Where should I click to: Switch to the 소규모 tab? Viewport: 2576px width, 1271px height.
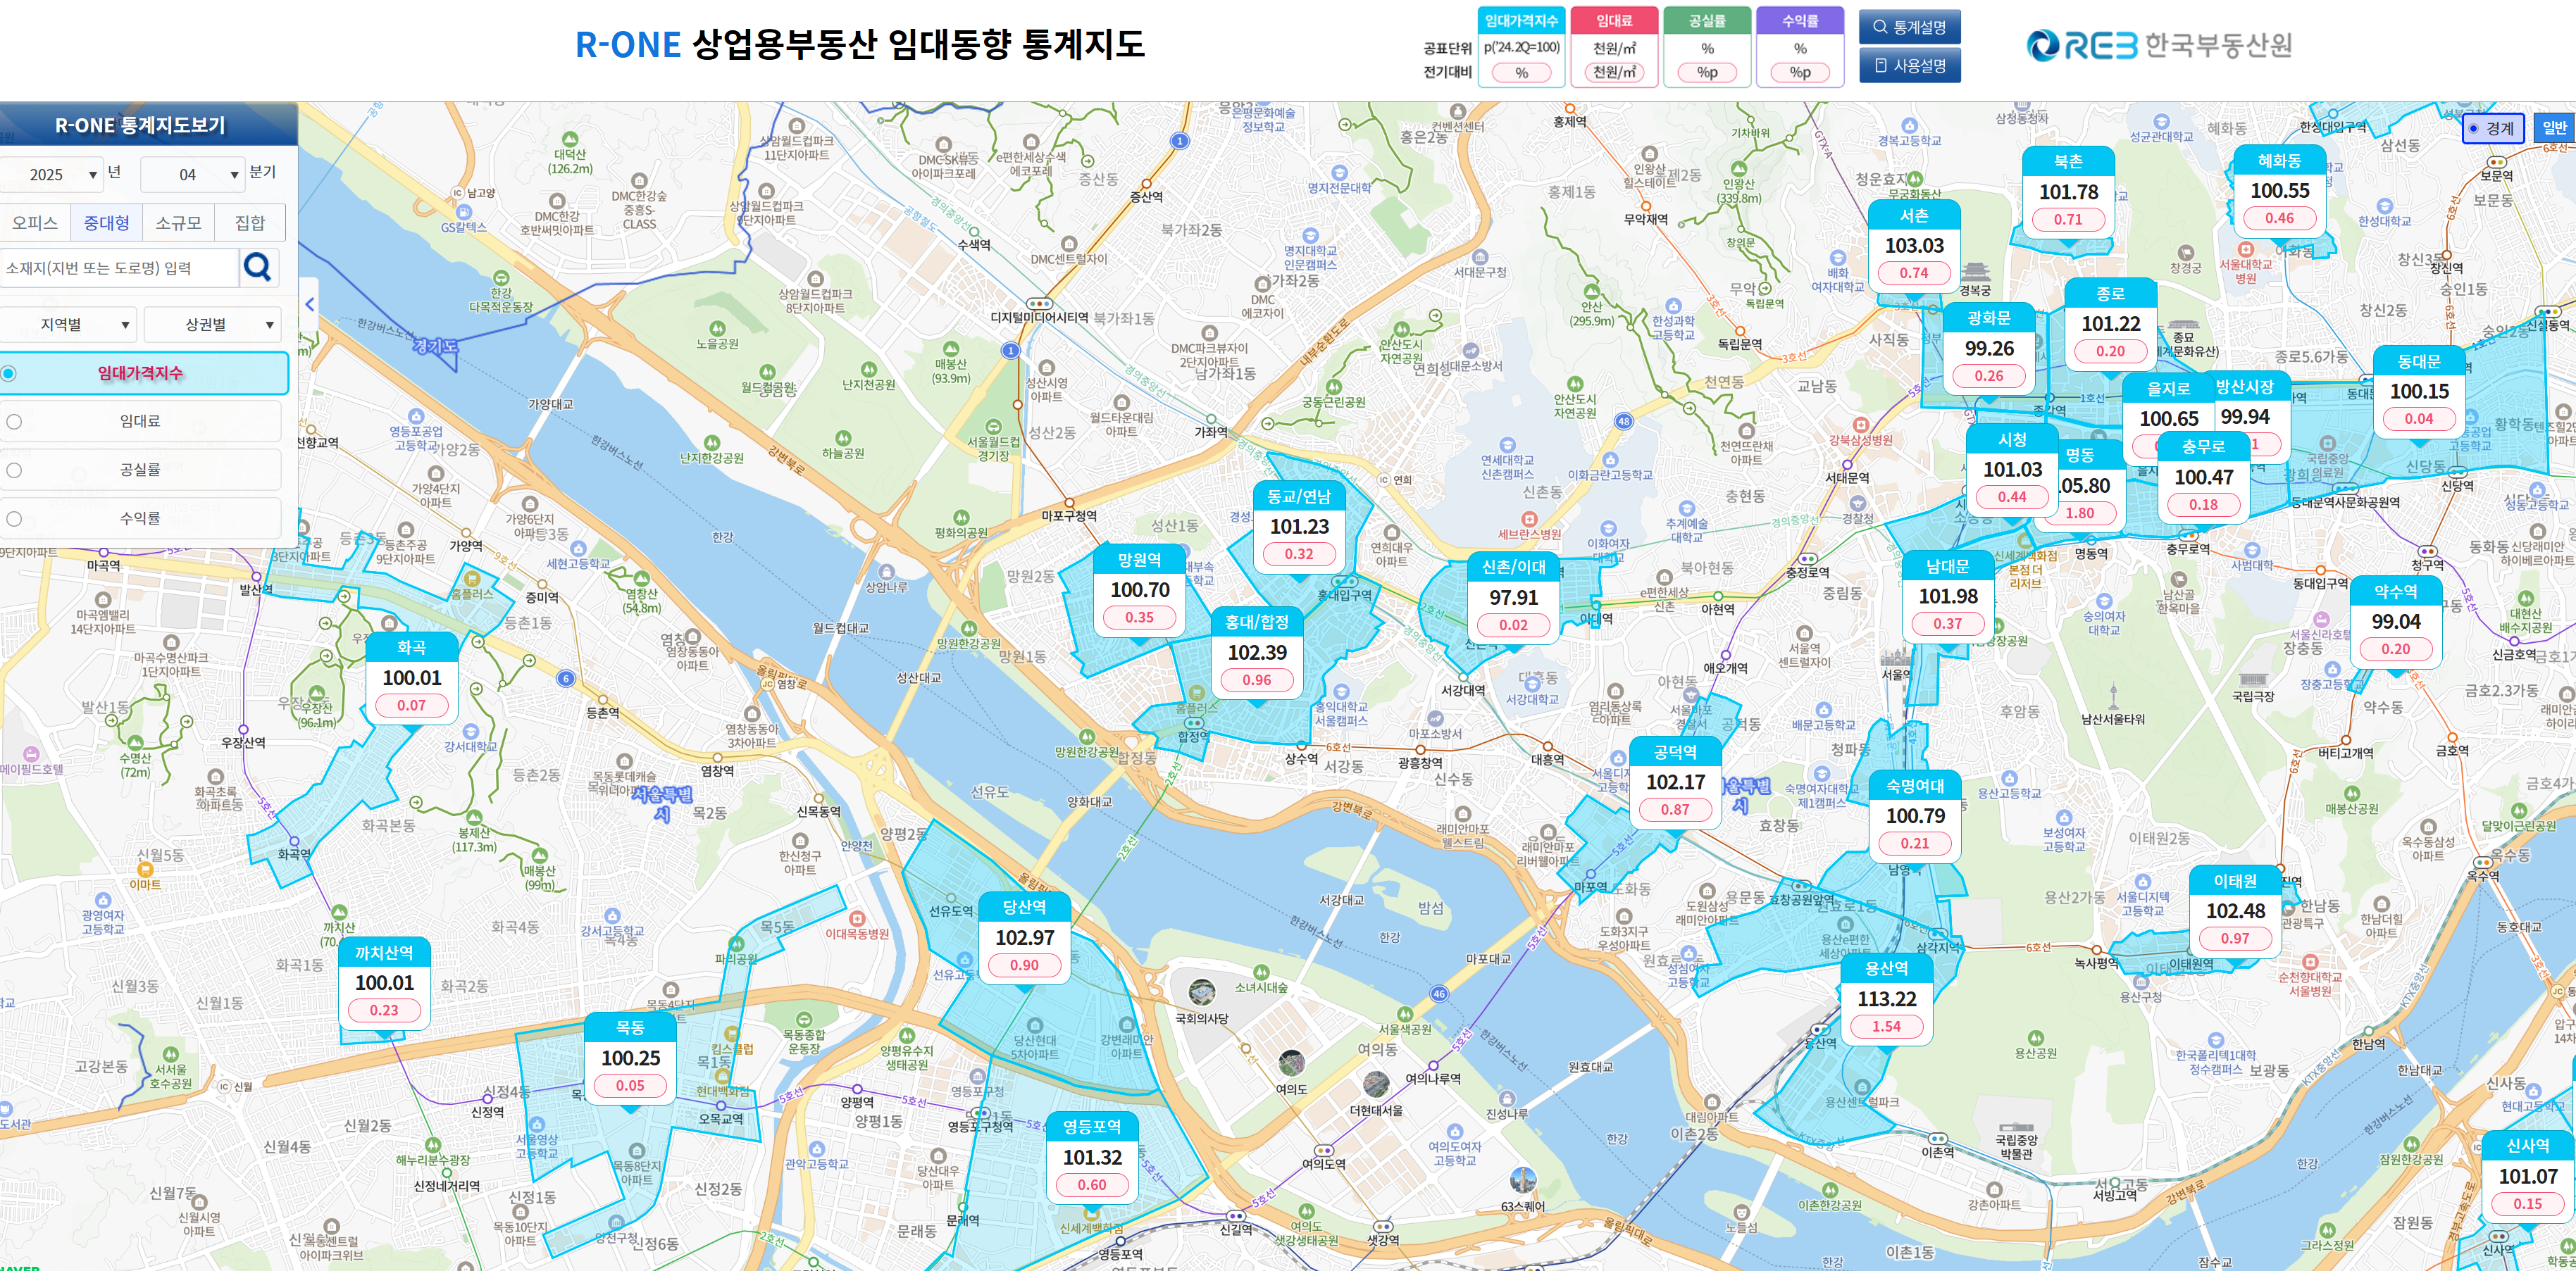tap(178, 223)
